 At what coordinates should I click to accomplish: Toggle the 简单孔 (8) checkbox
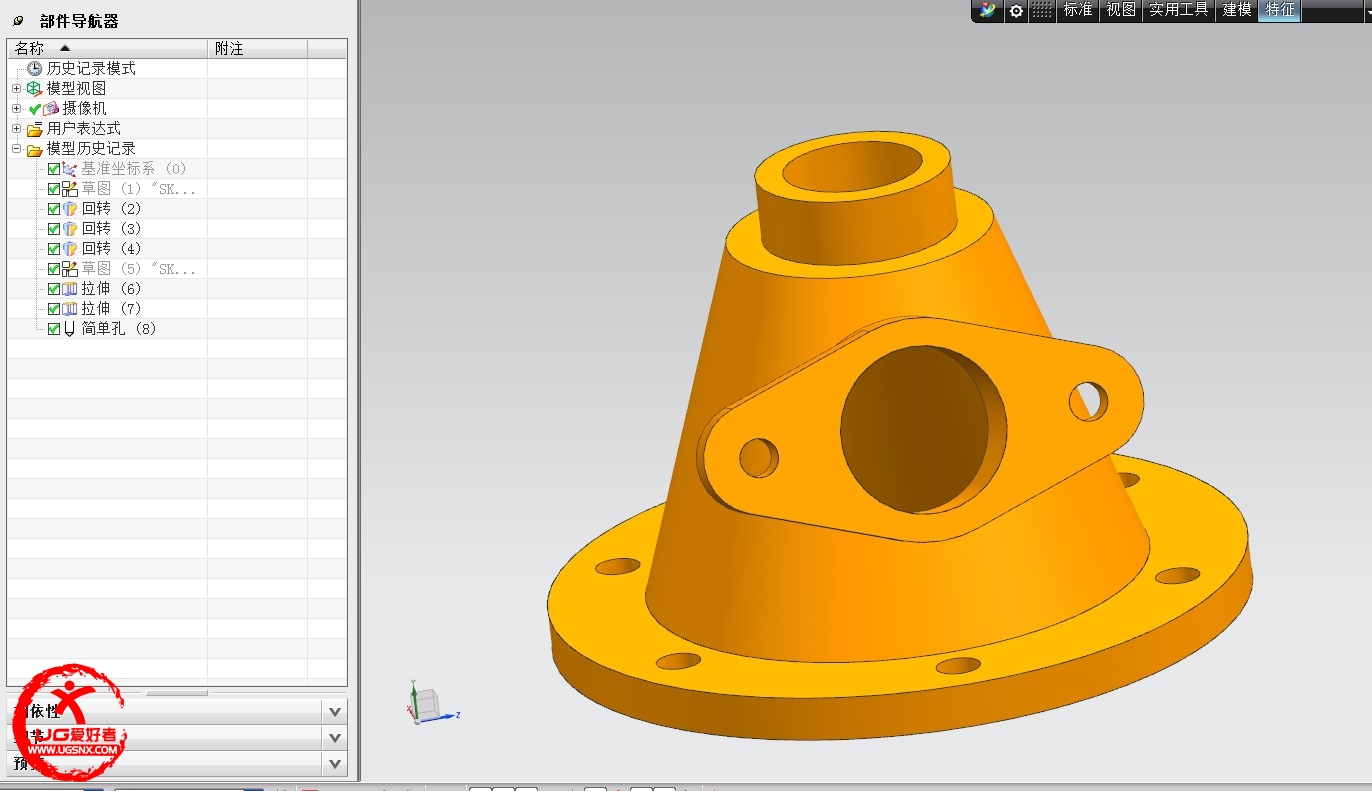54,329
